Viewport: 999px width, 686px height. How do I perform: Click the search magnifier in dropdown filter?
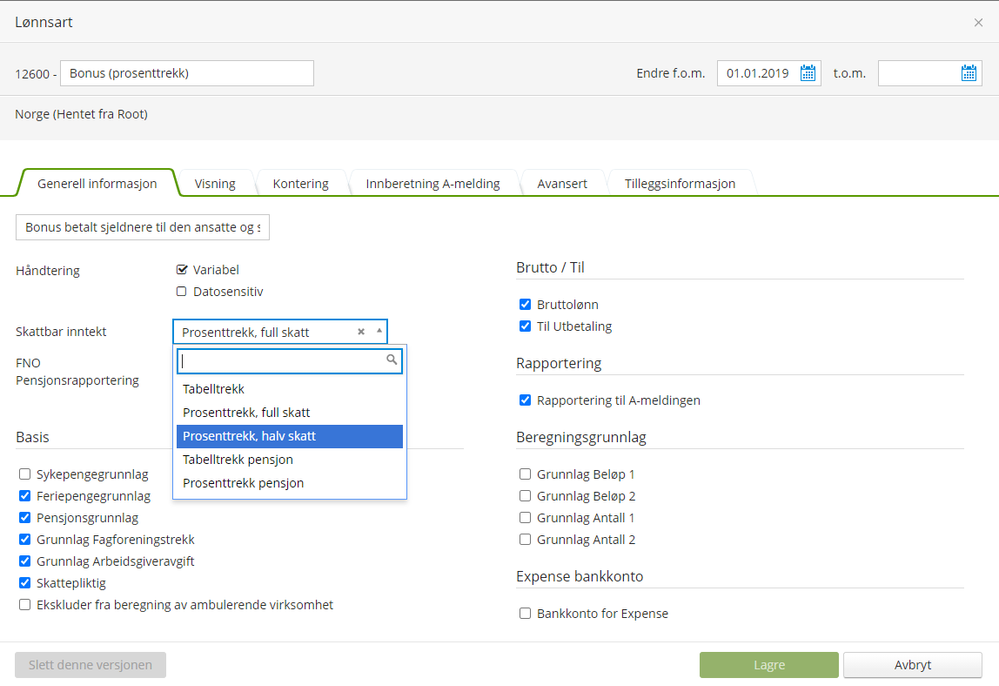click(392, 360)
